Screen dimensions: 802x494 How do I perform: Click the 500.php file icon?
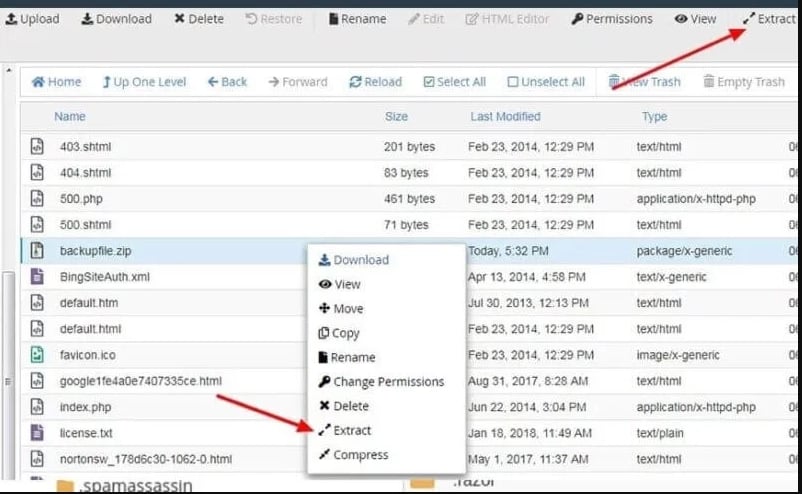37,198
